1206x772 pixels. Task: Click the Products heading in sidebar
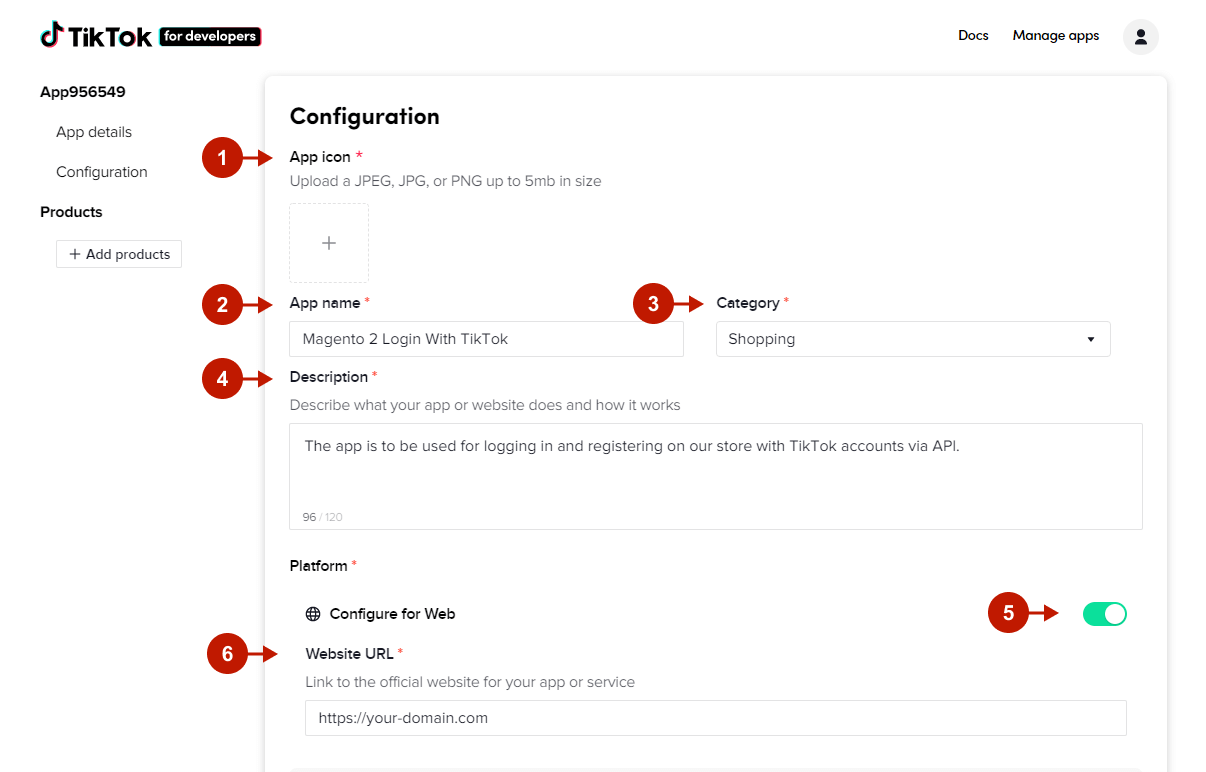click(x=71, y=212)
